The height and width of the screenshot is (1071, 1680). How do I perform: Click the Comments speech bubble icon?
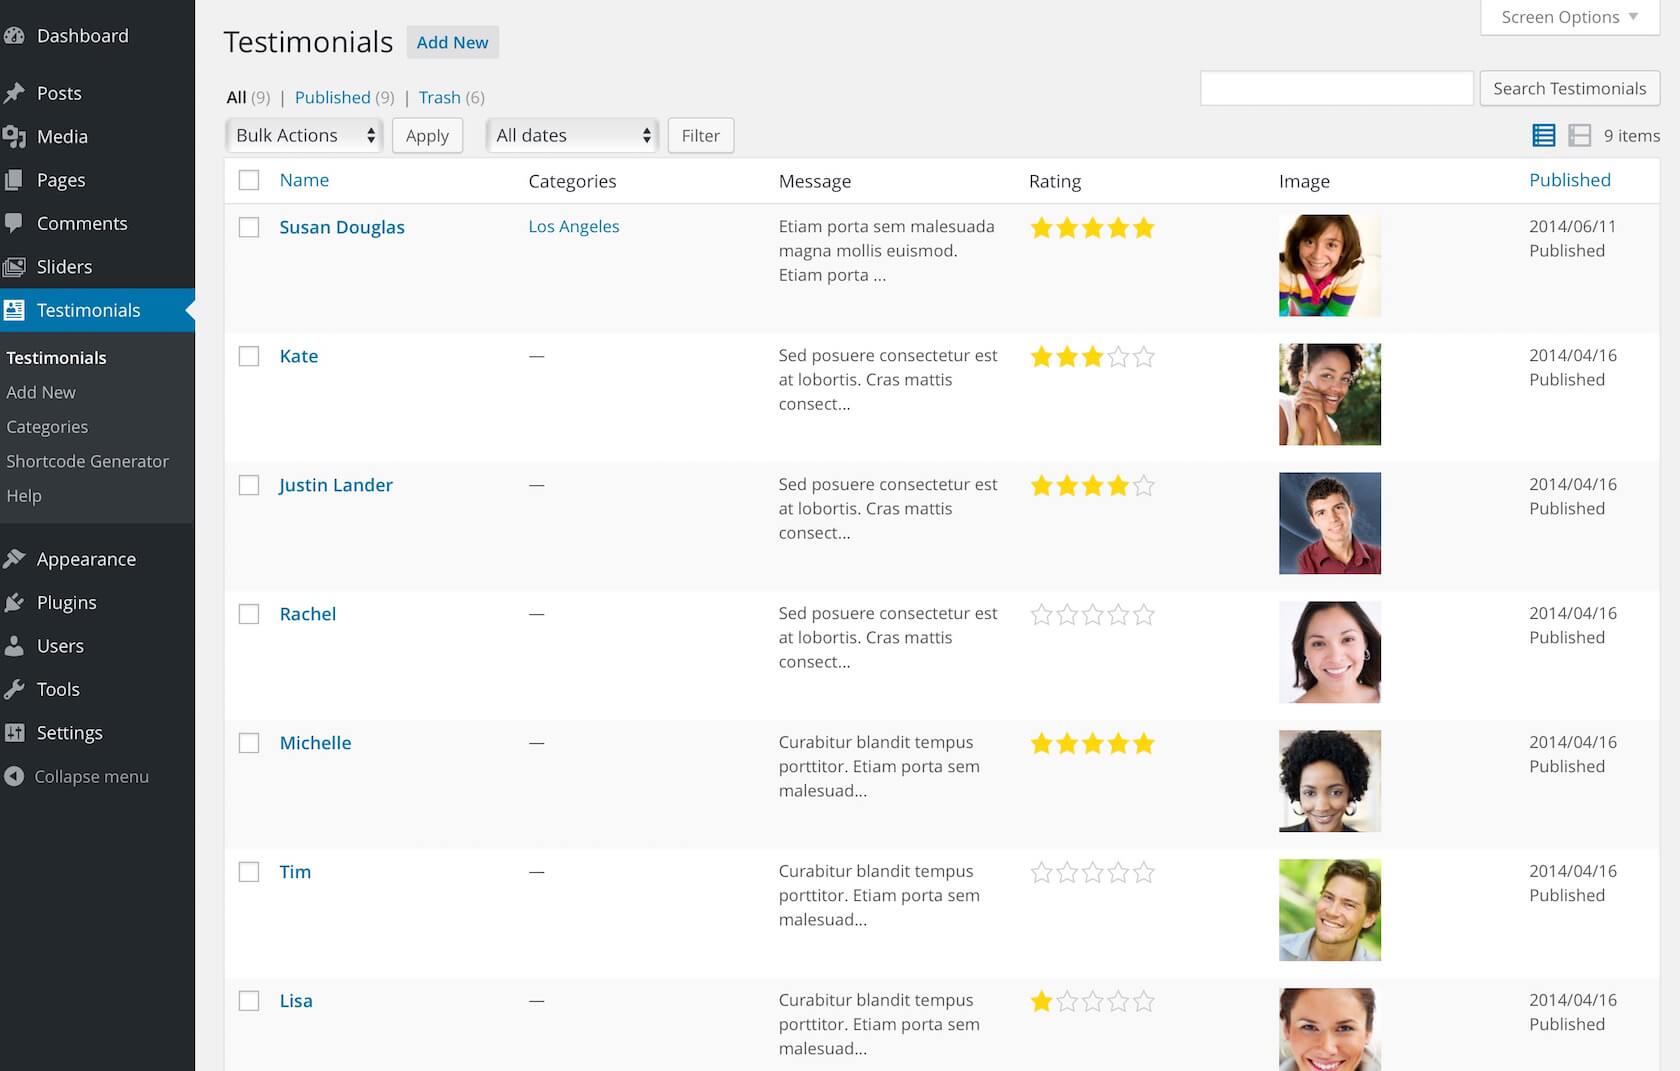coord(14,223)
